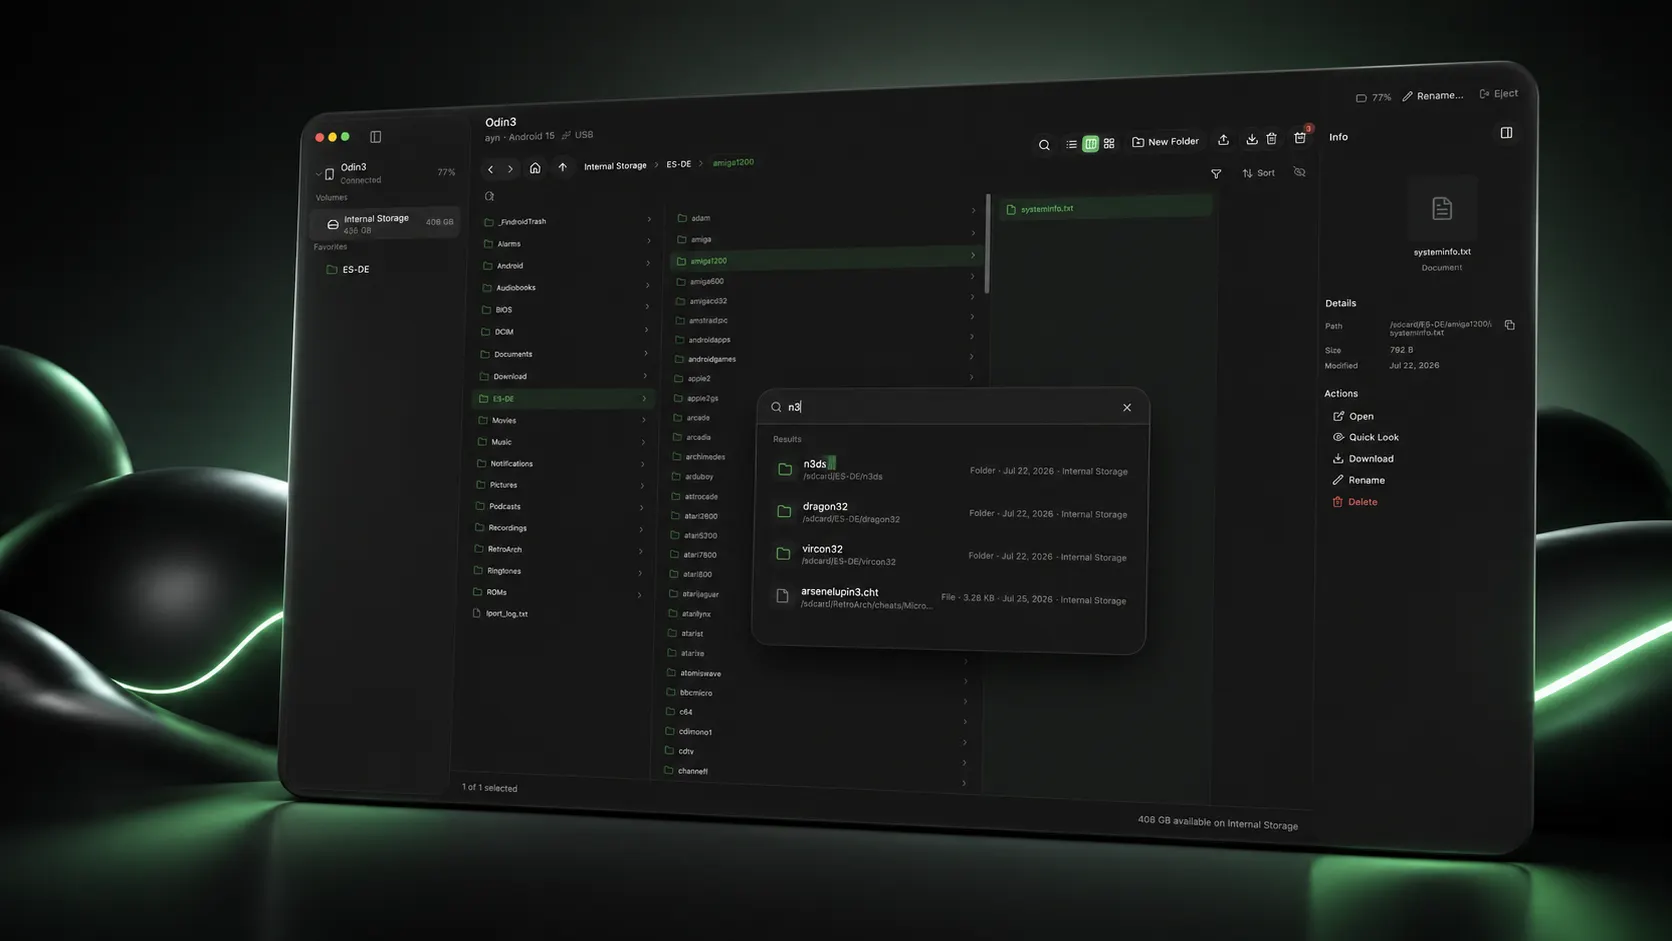
Task: Click amiga1200 breadcrumb
Action: point(733,162)
